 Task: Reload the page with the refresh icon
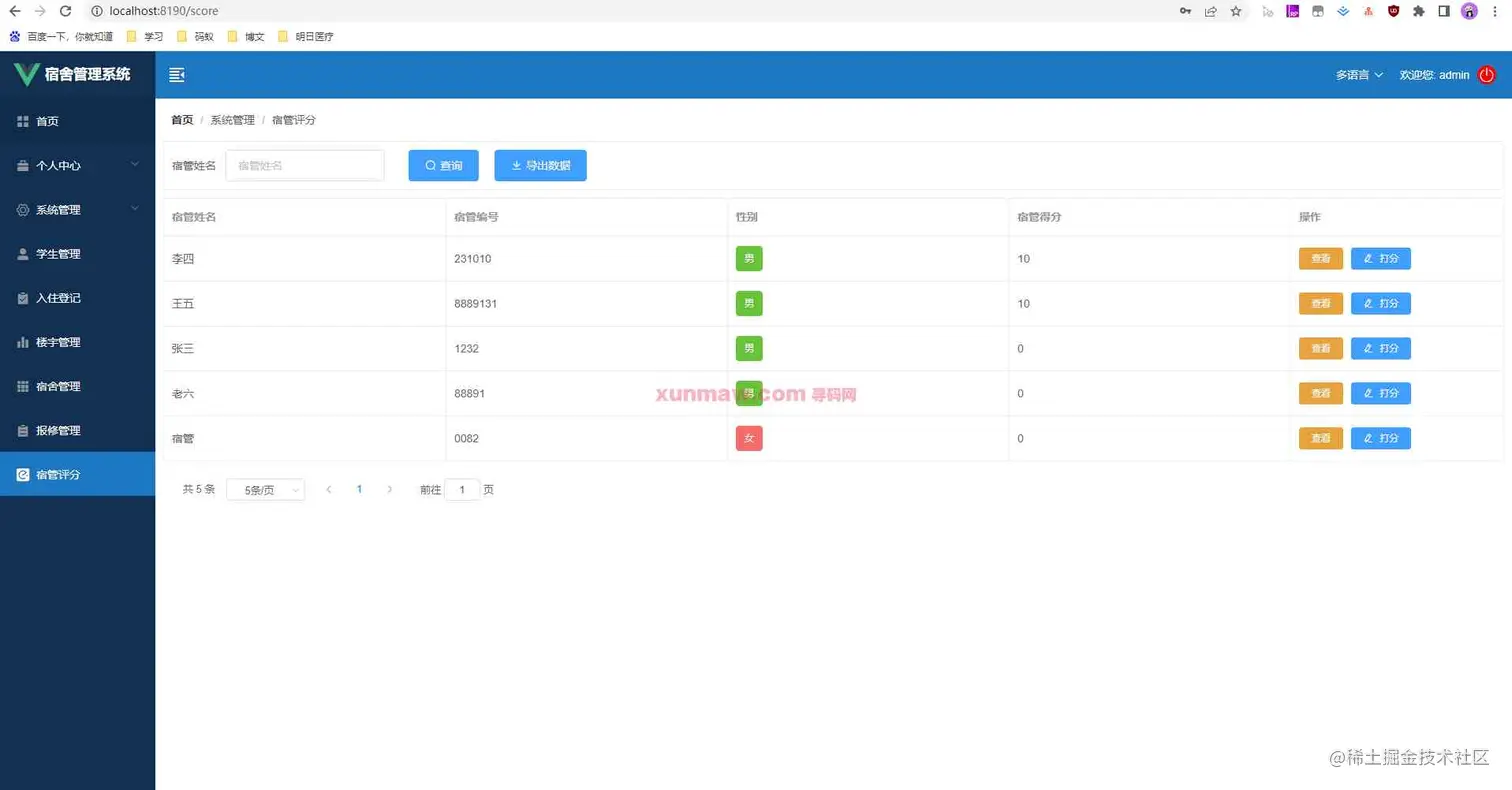66,11
